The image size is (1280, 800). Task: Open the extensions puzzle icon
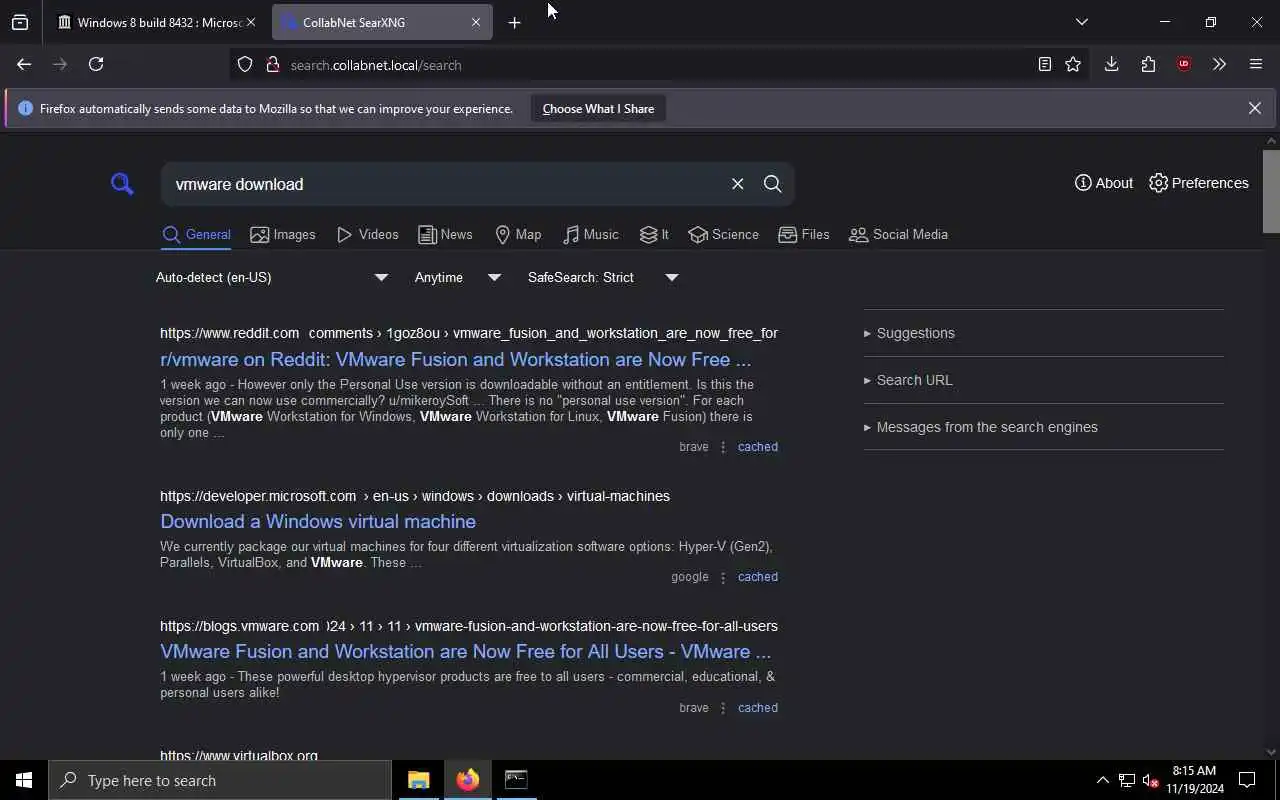pos(1148,64)
